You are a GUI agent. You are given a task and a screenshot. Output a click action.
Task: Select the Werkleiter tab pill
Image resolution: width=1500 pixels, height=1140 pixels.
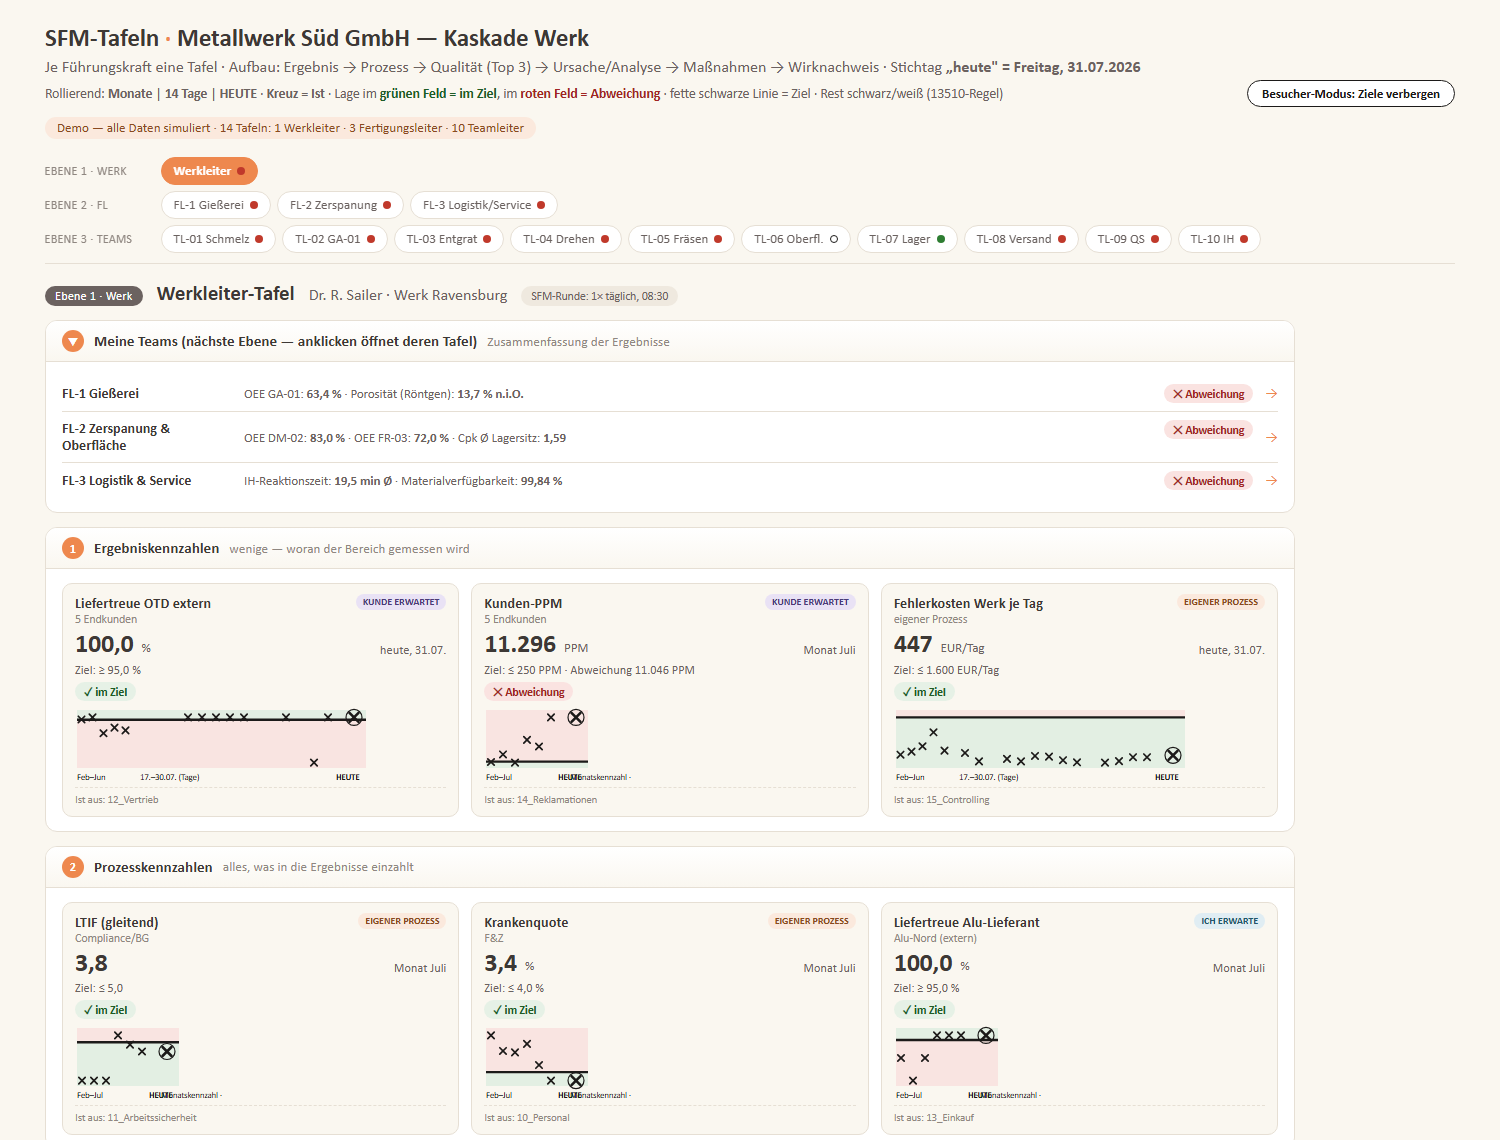[x=209, y=171]
